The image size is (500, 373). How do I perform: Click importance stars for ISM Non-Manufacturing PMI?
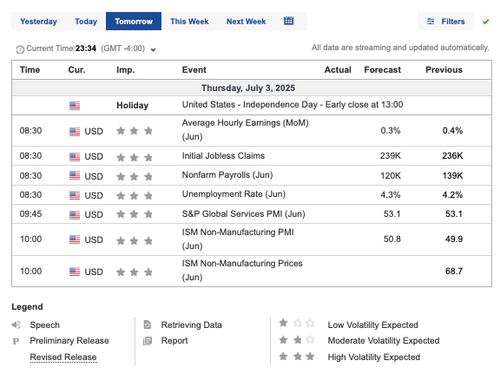tap(134, 240)
